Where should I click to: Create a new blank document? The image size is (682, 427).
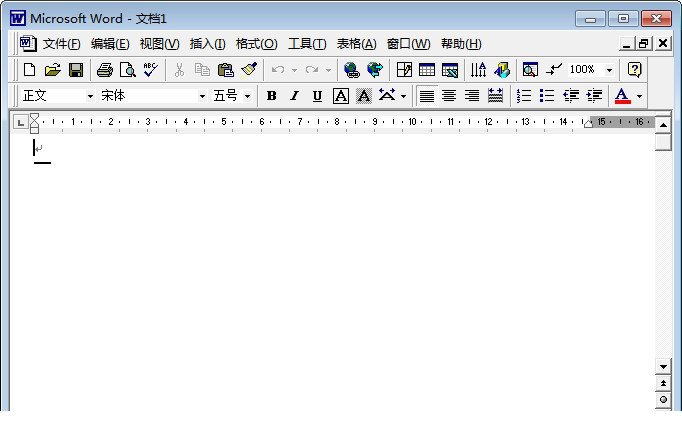30,70
